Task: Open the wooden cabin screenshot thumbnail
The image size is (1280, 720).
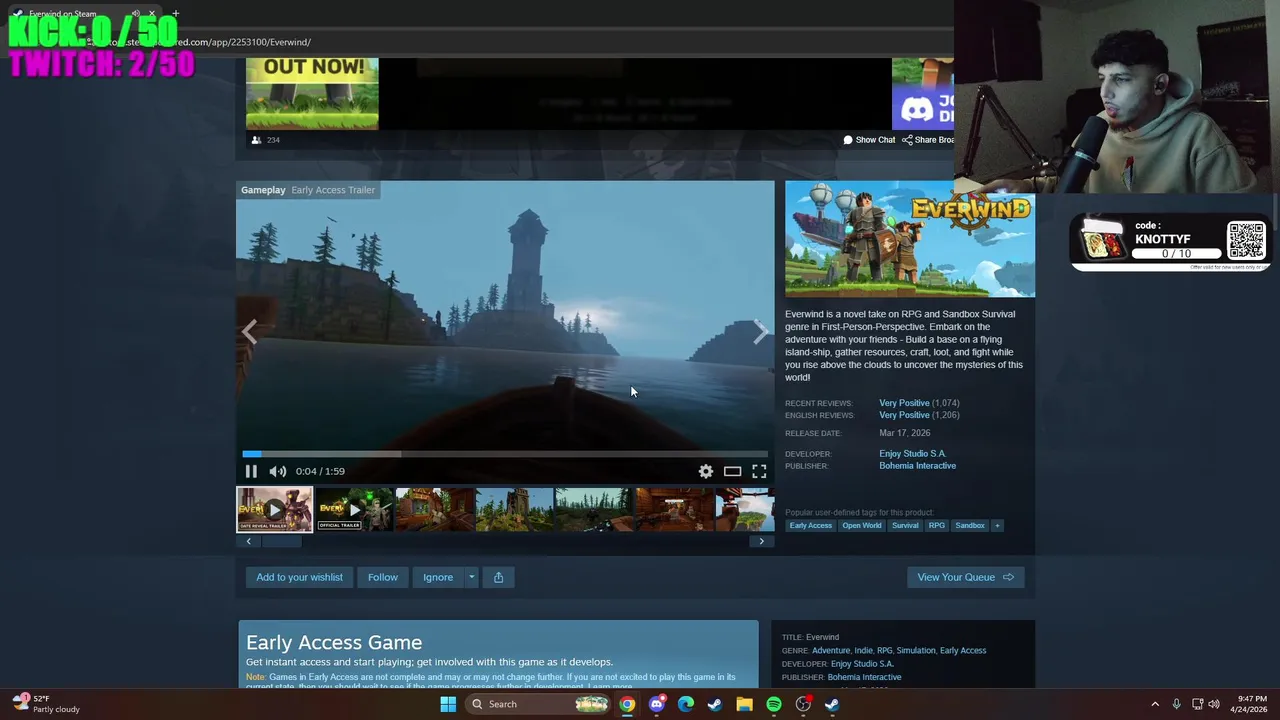Action: [x=434, y=509]
